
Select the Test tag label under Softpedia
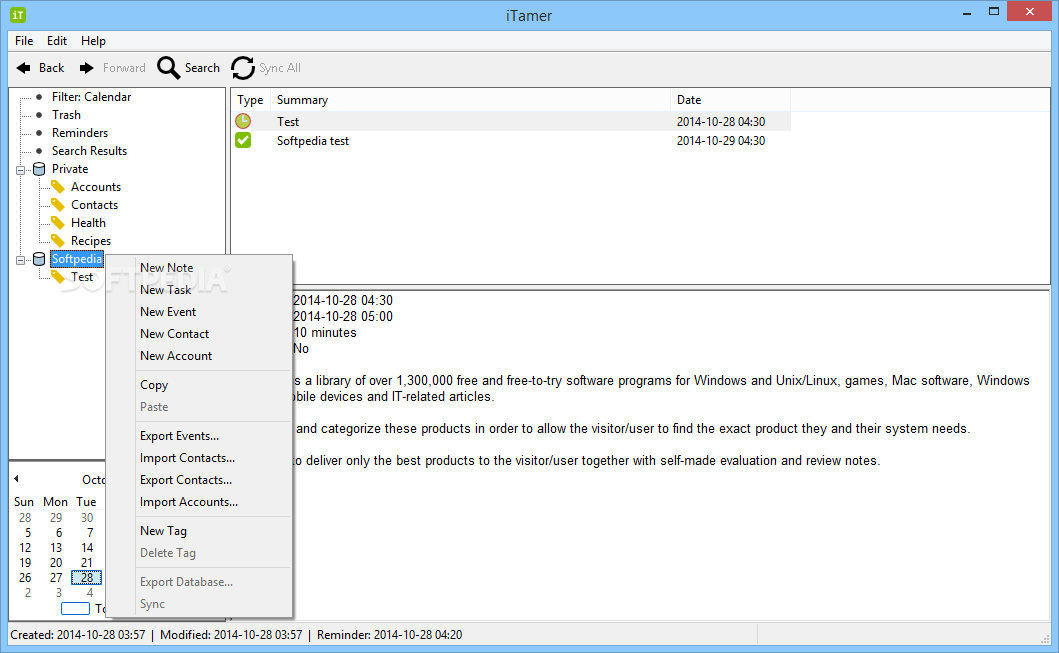(x=82, y=277)
